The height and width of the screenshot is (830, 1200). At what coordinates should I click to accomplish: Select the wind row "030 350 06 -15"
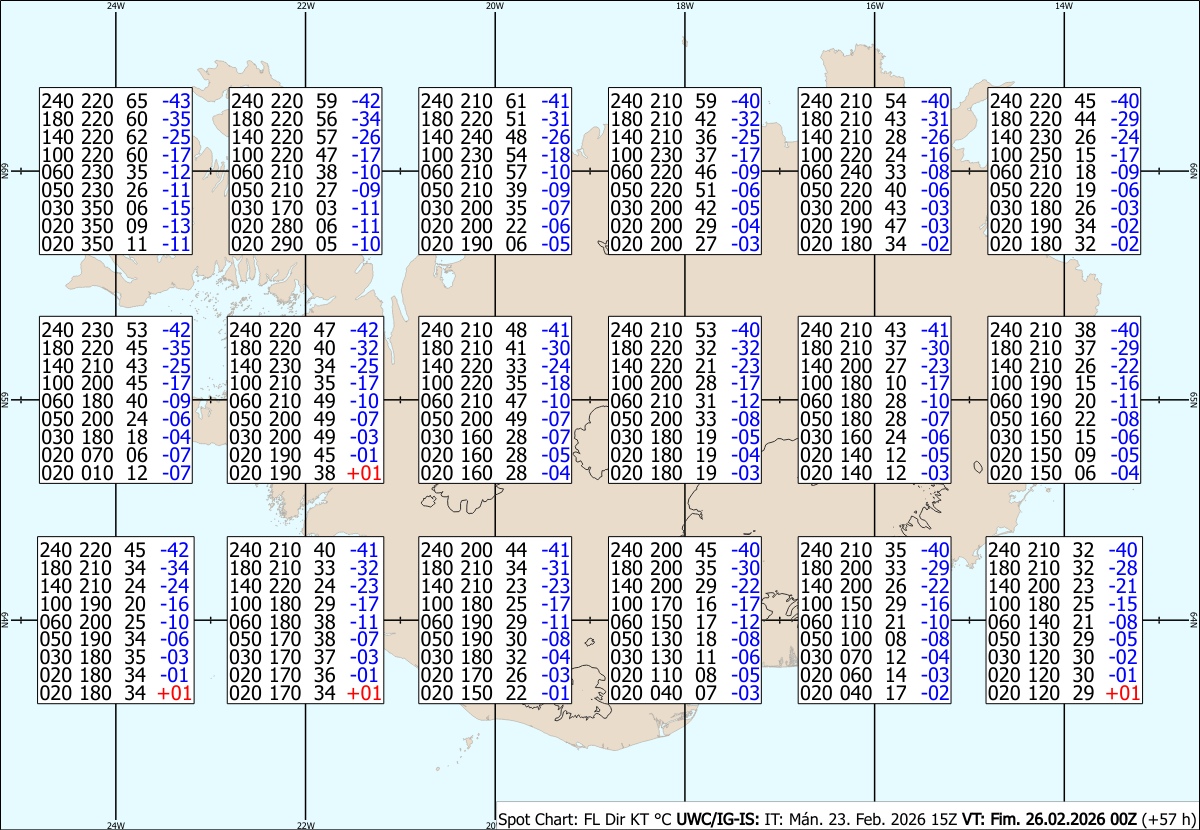116,207
